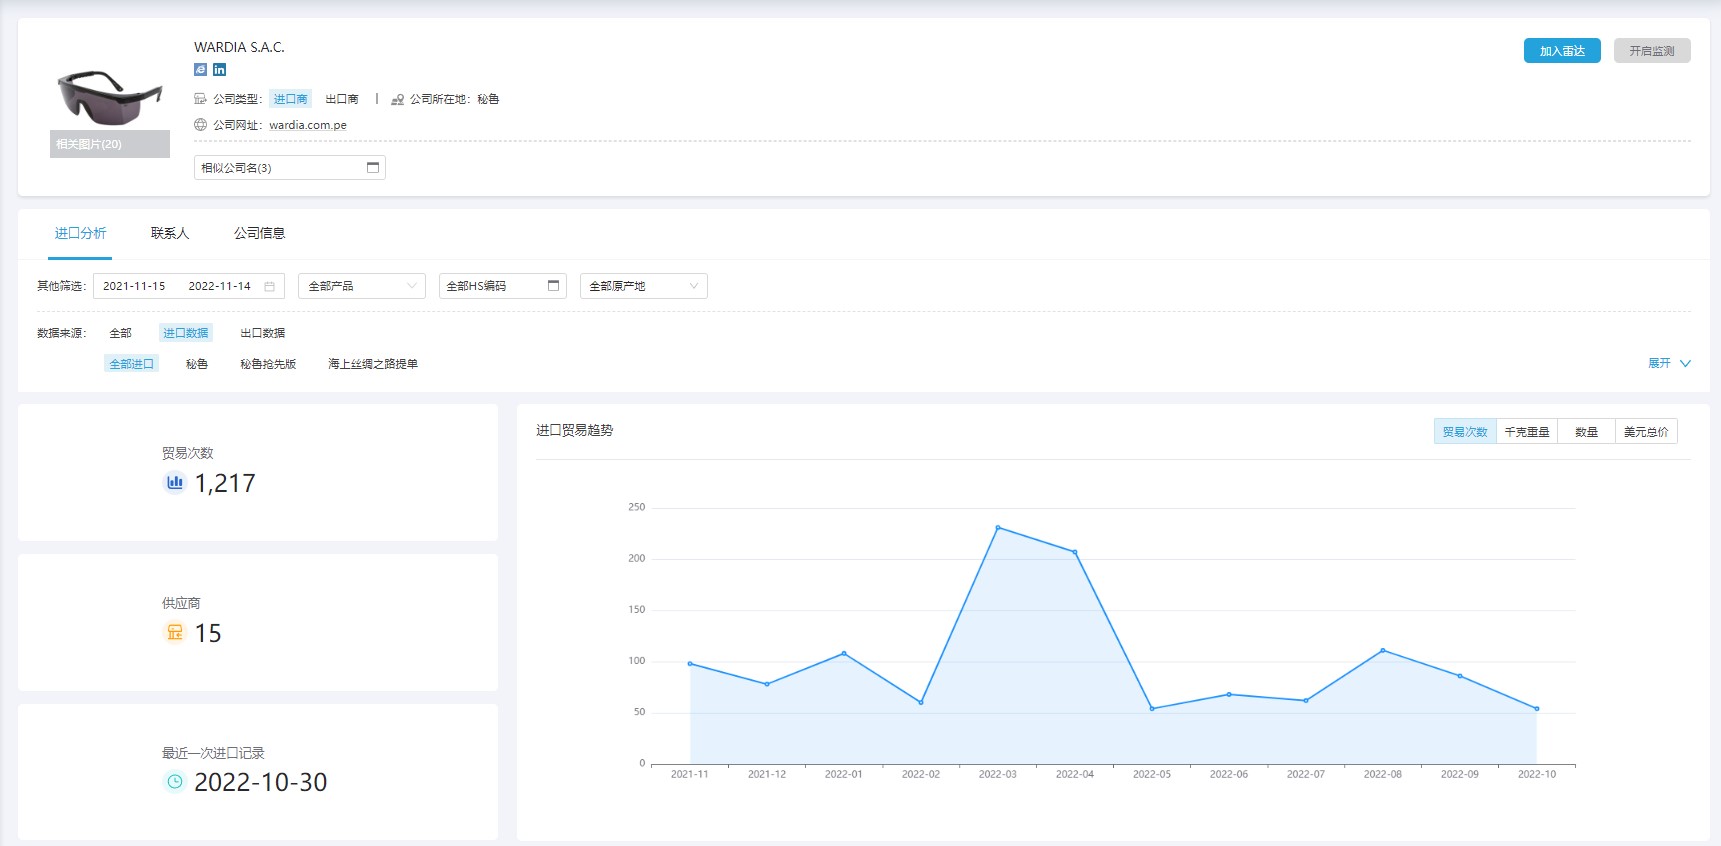
Task: Click the company location icon
Action: pyautogui.click(x=397, y=99)
